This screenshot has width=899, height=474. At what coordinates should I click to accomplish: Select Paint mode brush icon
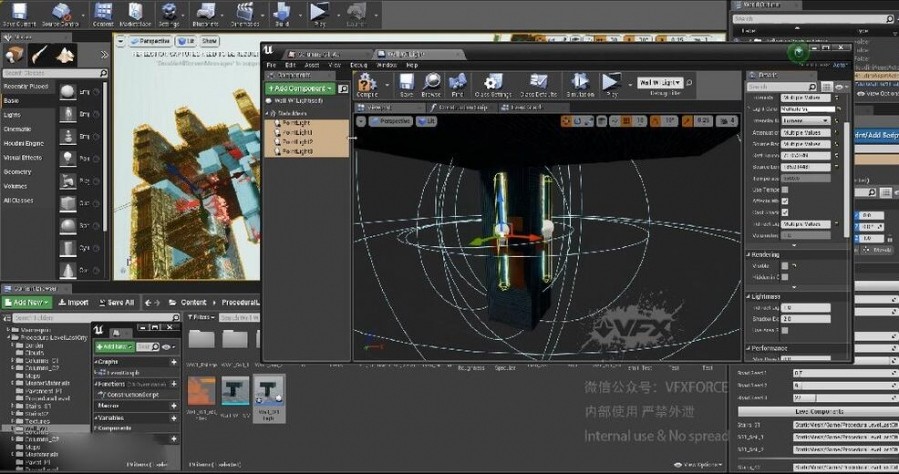[x=40, y=55]
